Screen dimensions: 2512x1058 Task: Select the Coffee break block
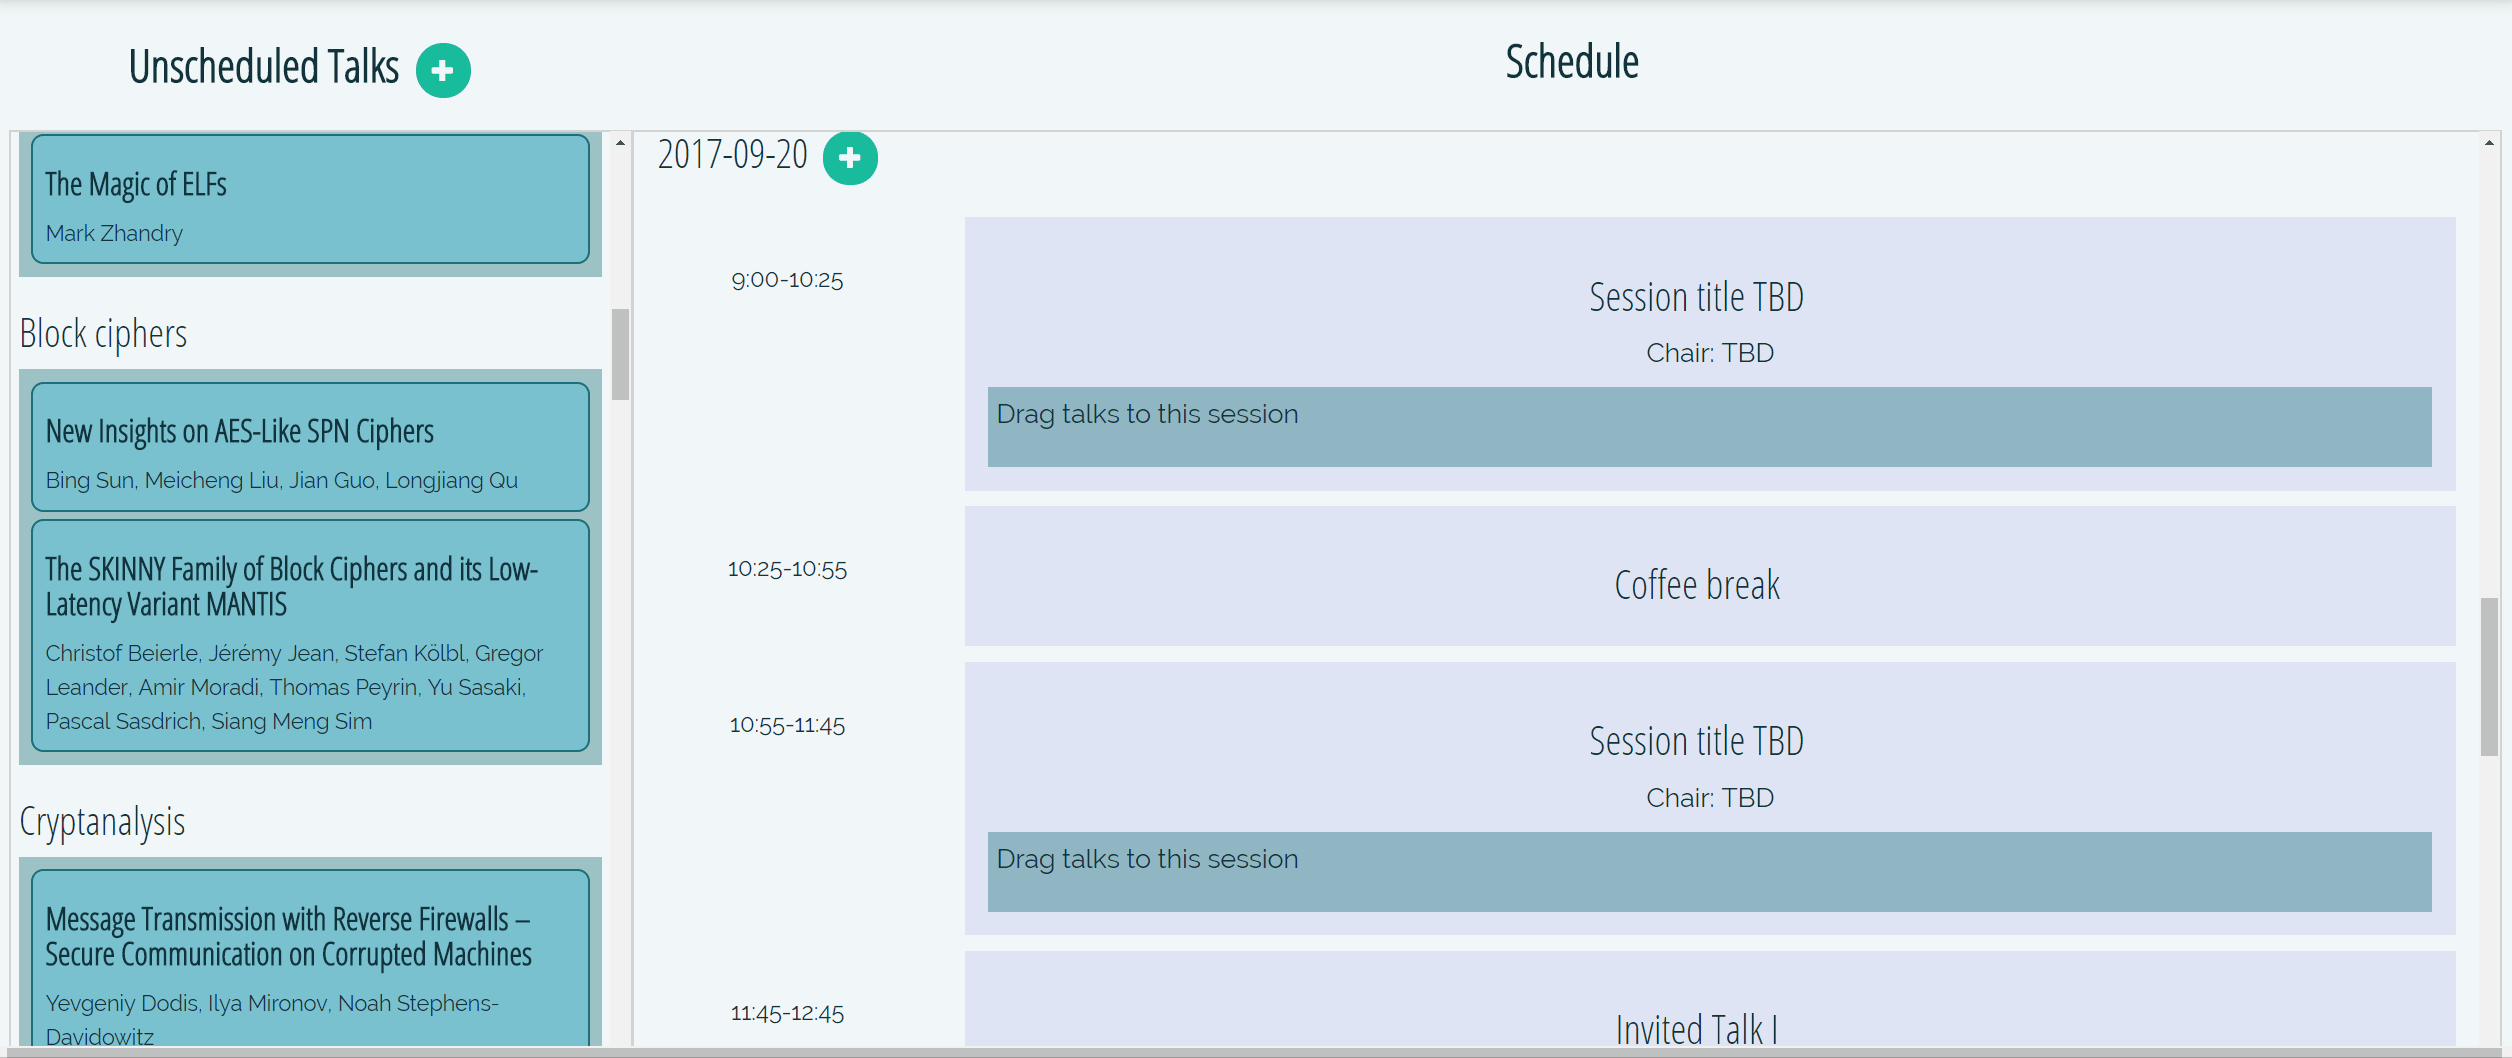click(1697, 584)
